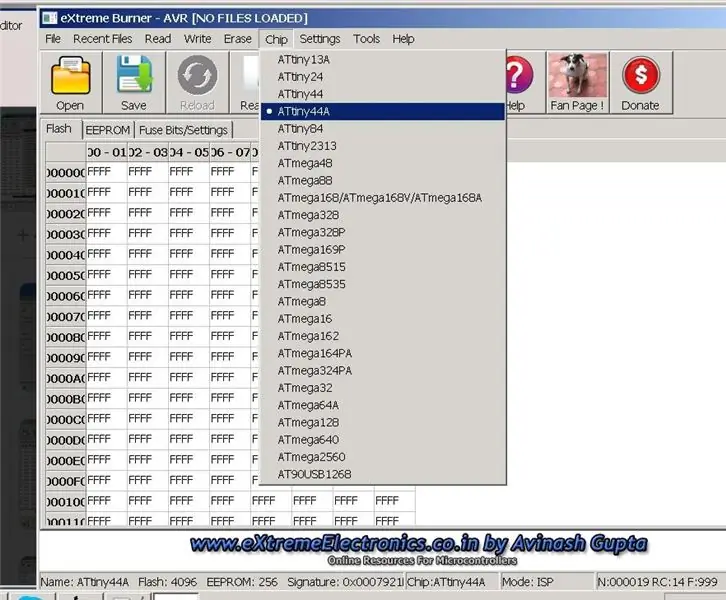Screen dimensions: 726x600
Task: Select ATtiny84 chip
Action: (x=383, y=129)
